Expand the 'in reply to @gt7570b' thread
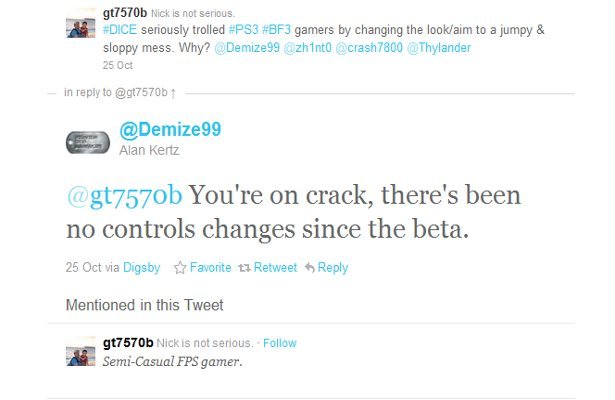This screenshot has width=615, height=400. [120, 93]
